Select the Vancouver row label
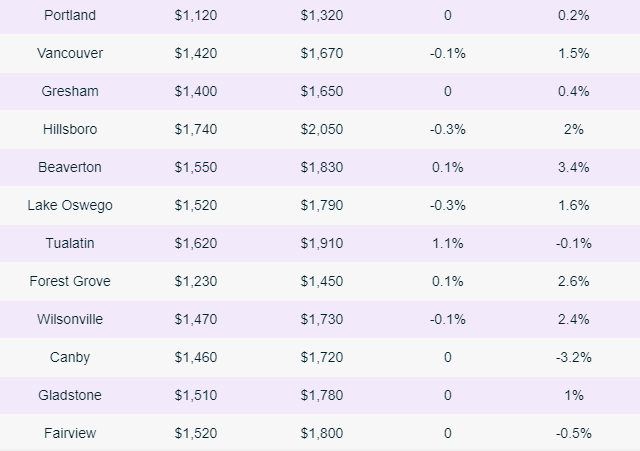 (70, 53)
